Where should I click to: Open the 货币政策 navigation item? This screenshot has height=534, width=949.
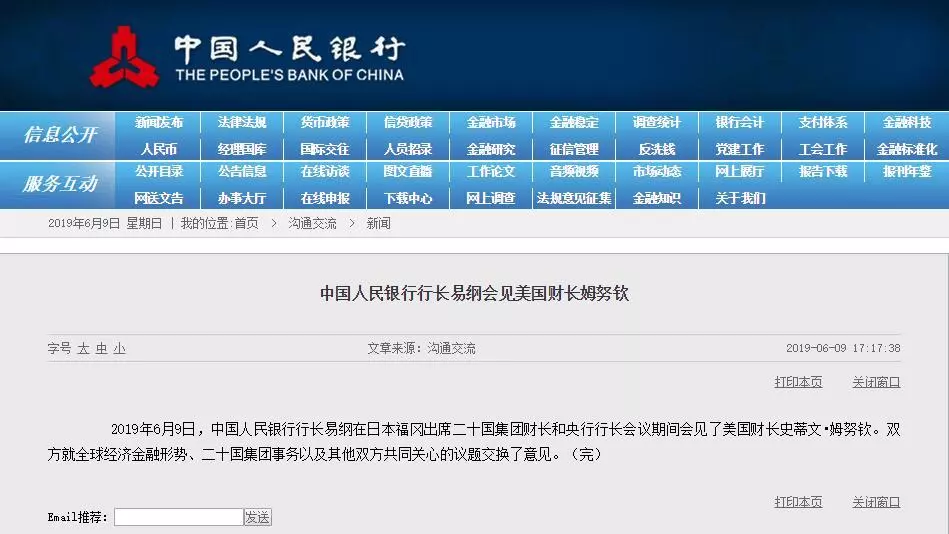coord(325,123)
